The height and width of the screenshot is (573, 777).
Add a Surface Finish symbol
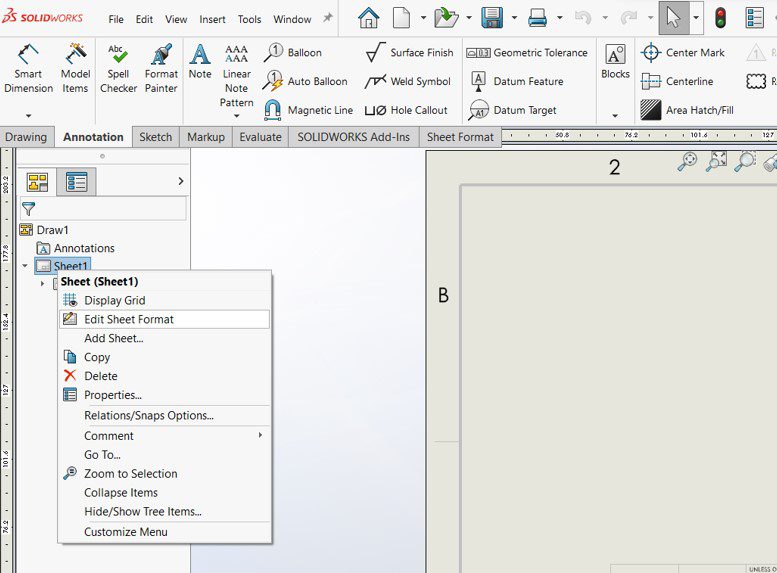point(409,53)
